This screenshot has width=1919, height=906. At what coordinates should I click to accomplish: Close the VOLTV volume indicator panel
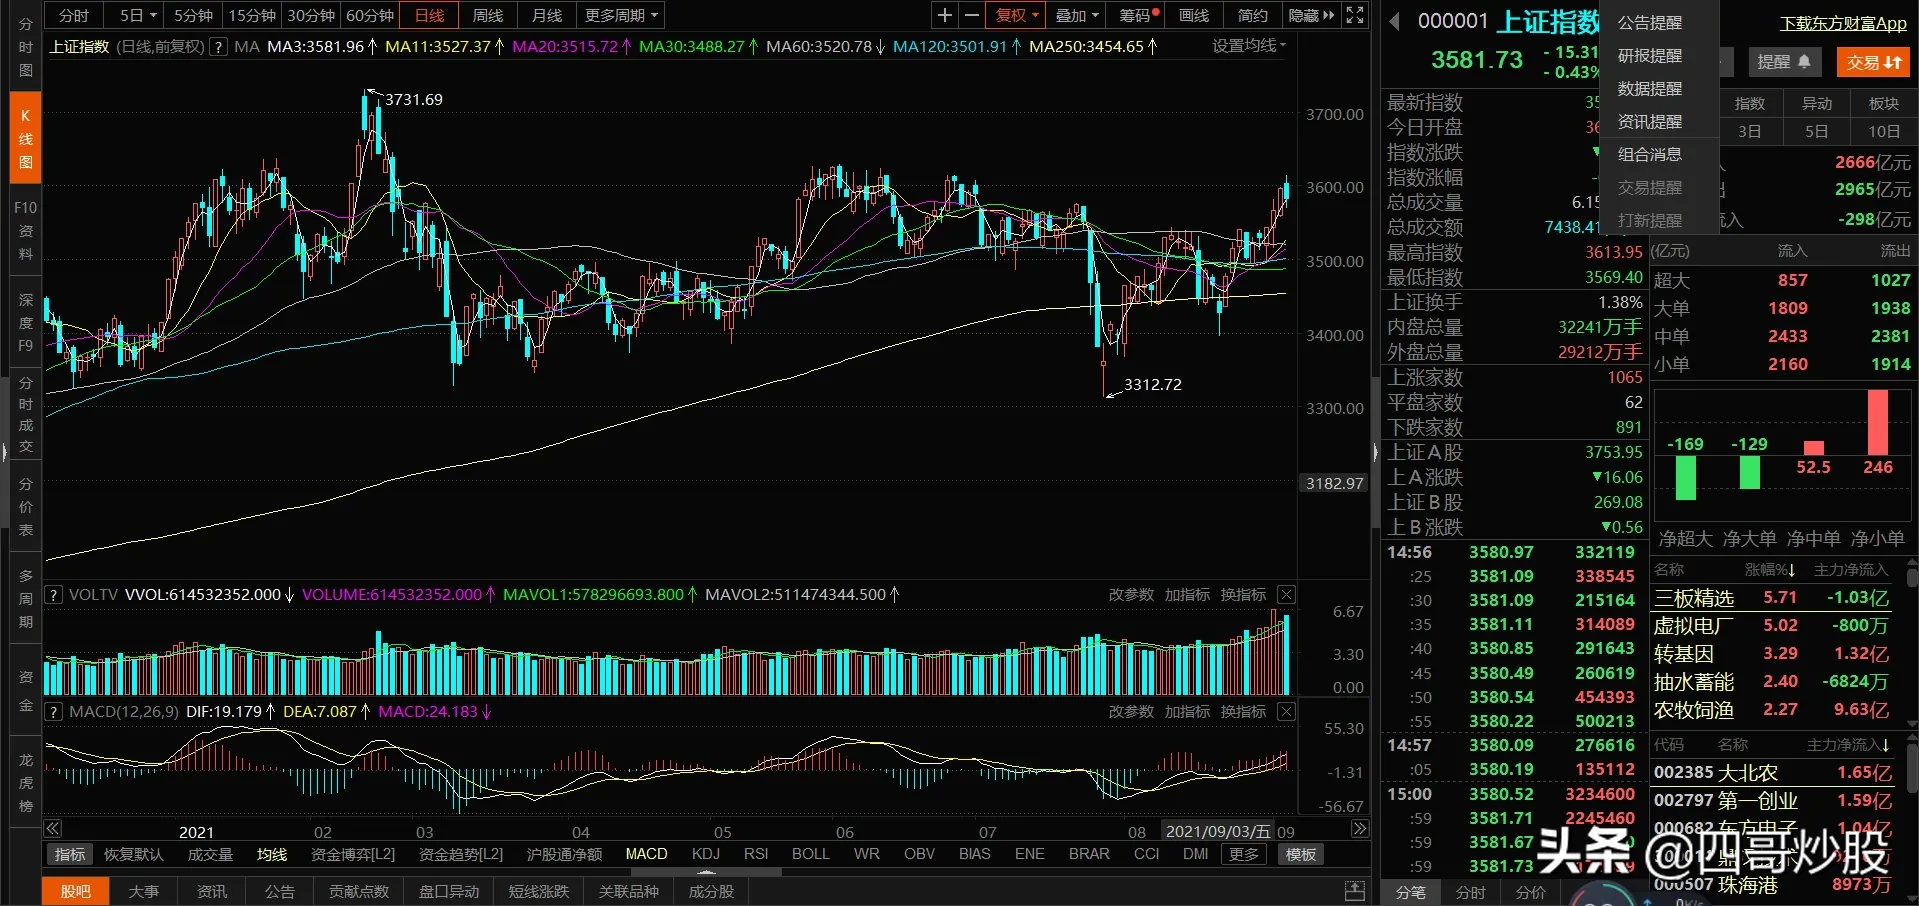click(1286, 594)
